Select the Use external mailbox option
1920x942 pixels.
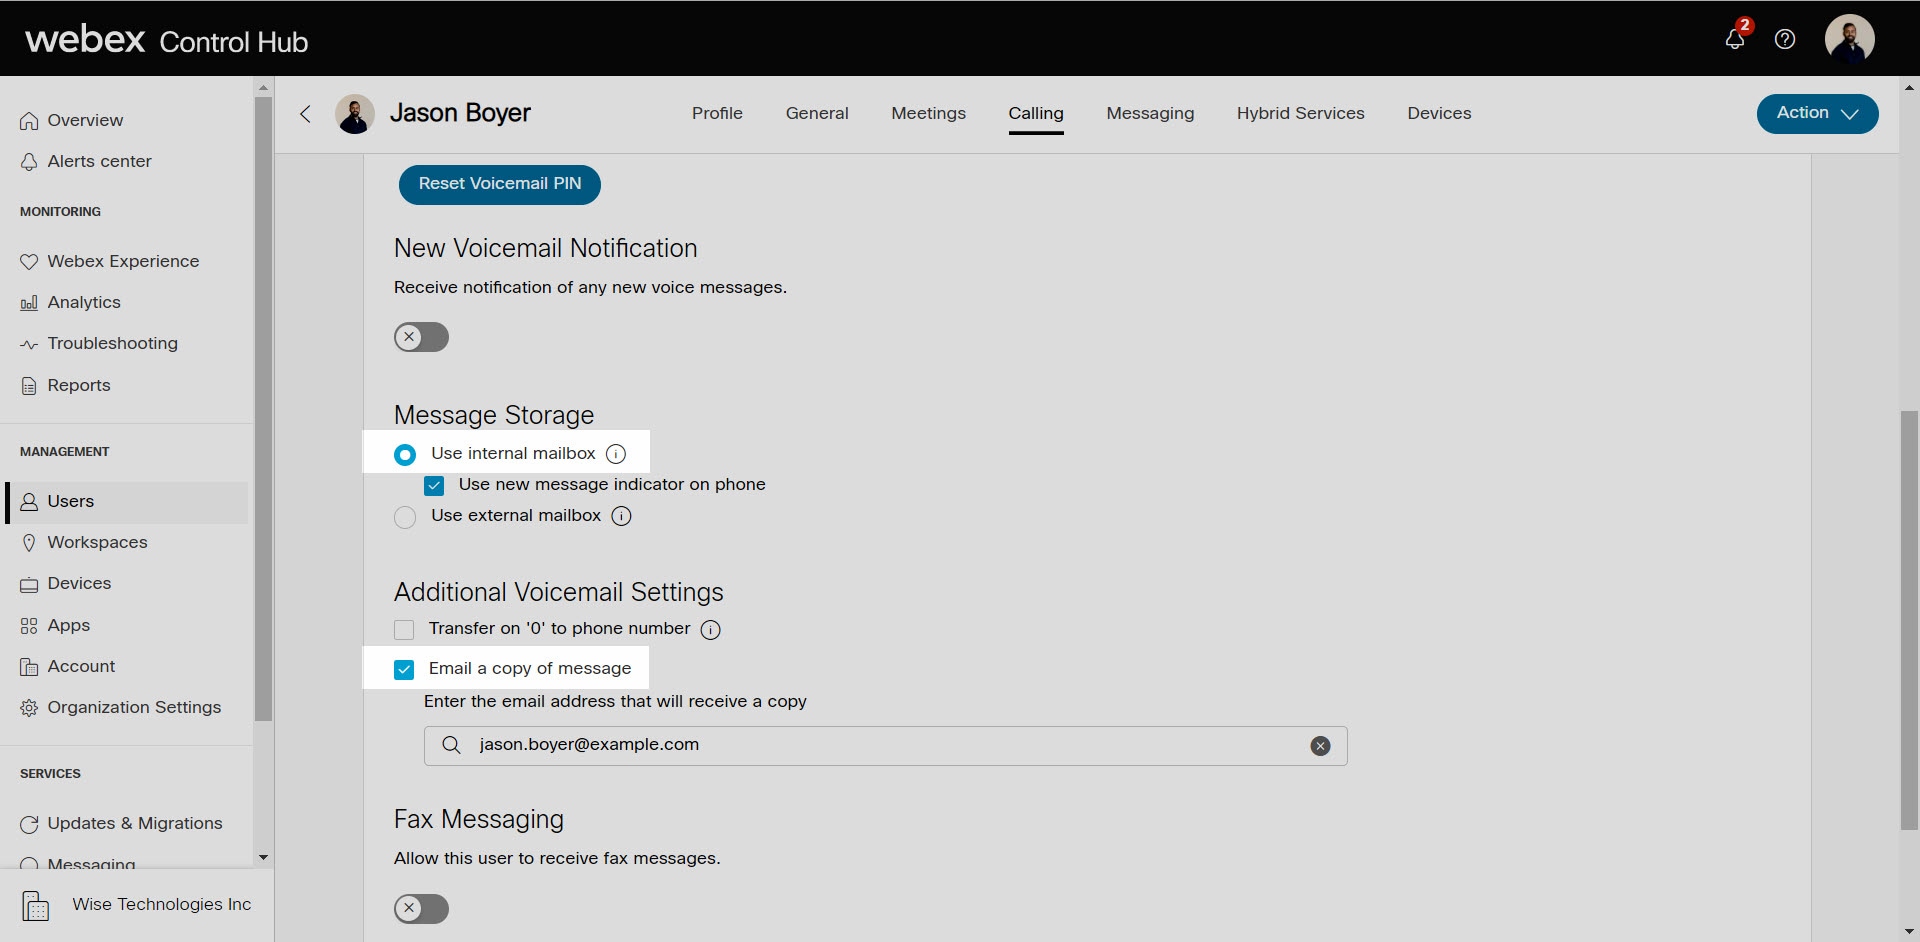(x=404, y=517)
